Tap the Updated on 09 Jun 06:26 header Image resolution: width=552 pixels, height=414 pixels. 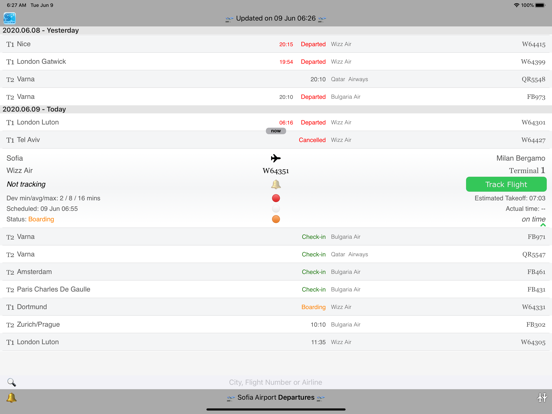click(x=276, y=18)
